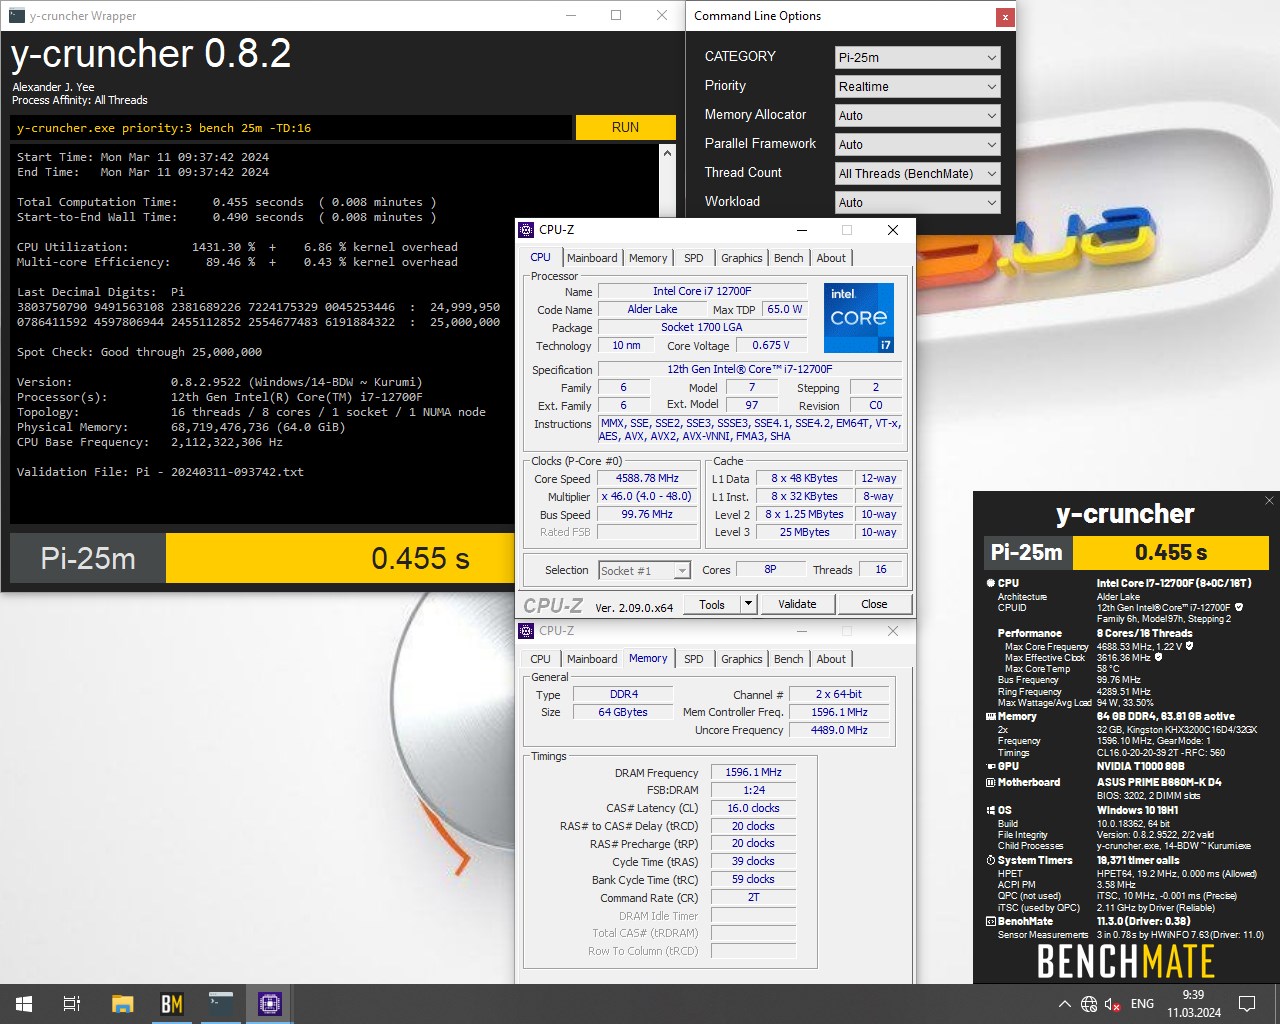The image size is (1280, 1024).
Task: Expand the Memory Allocator dropdown
Action: [917, 116]
